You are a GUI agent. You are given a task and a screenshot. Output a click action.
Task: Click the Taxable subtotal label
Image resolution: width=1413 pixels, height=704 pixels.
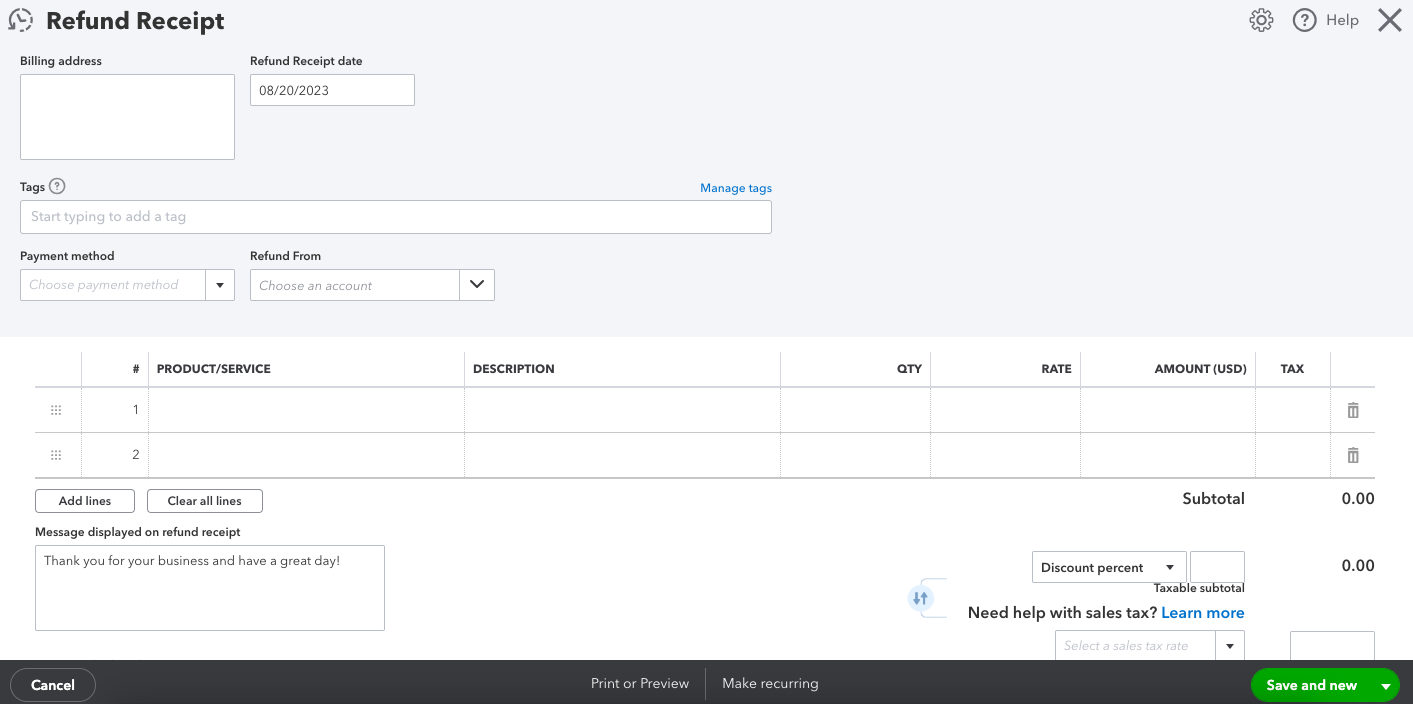pyautogui.click(x=1199, y=589)
